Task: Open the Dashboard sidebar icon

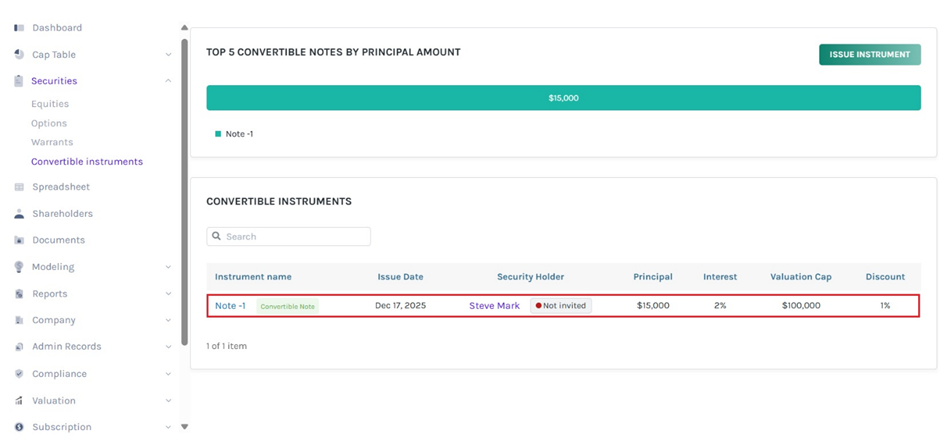Action: [x=19, y=28]
